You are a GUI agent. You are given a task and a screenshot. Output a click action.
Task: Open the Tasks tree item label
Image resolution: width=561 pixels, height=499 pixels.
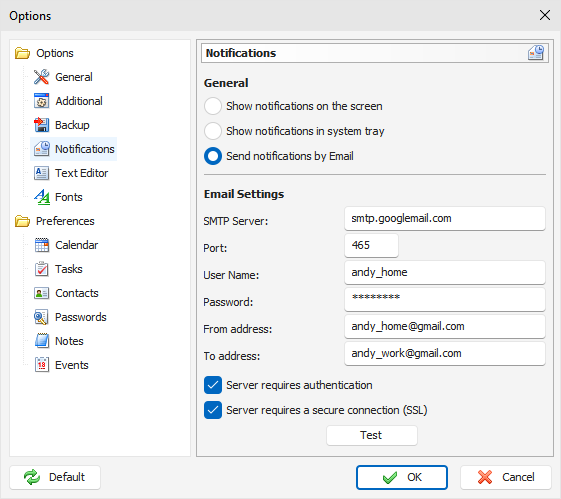(x=69, y=269)
